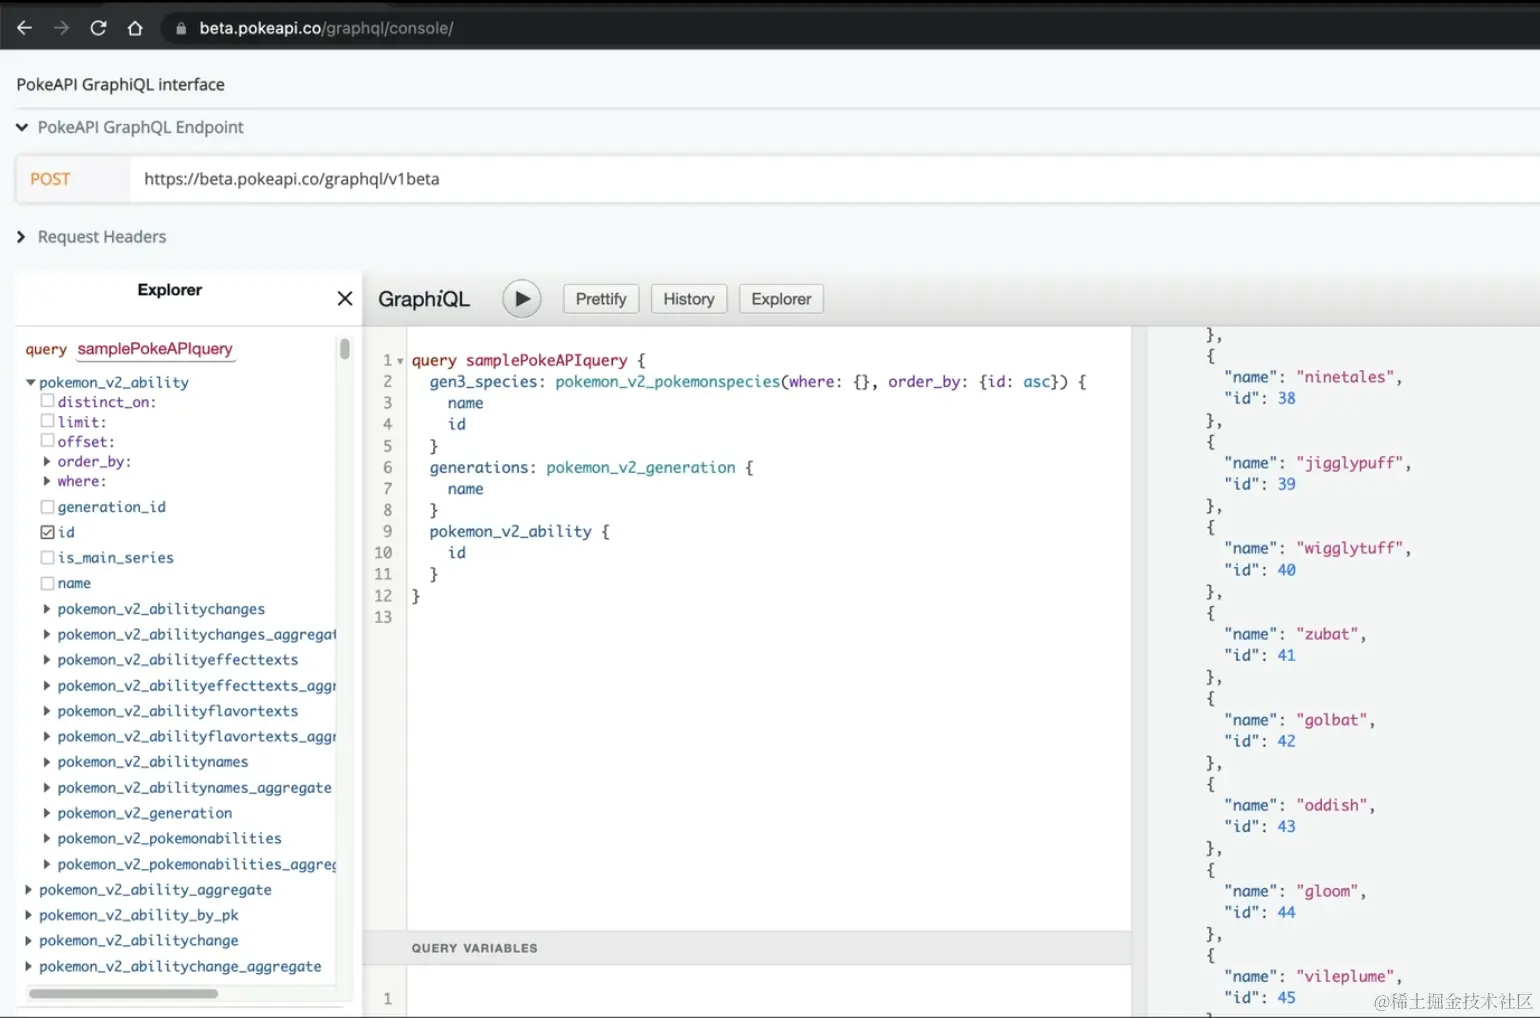1540x1018 pixels.
Task: Close the Explorer panel with the X
Action: point(345,298)
